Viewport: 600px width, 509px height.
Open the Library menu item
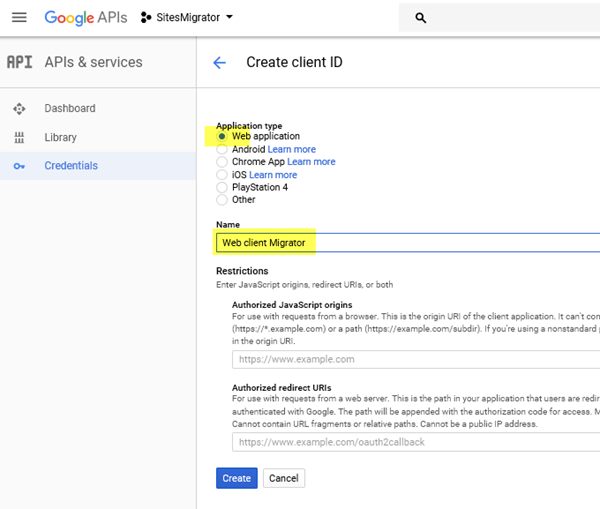[60, 137]
